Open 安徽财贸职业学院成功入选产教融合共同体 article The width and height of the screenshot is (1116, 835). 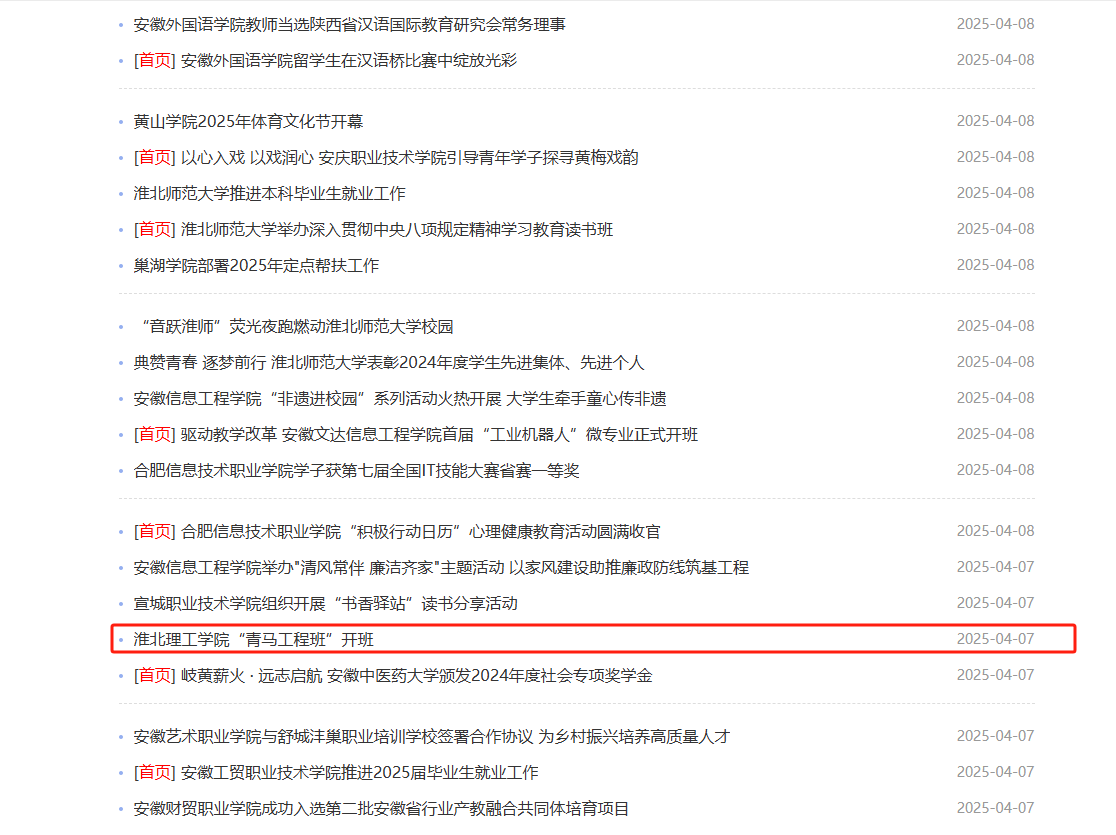pyautogui.click(x=381, y=809)
